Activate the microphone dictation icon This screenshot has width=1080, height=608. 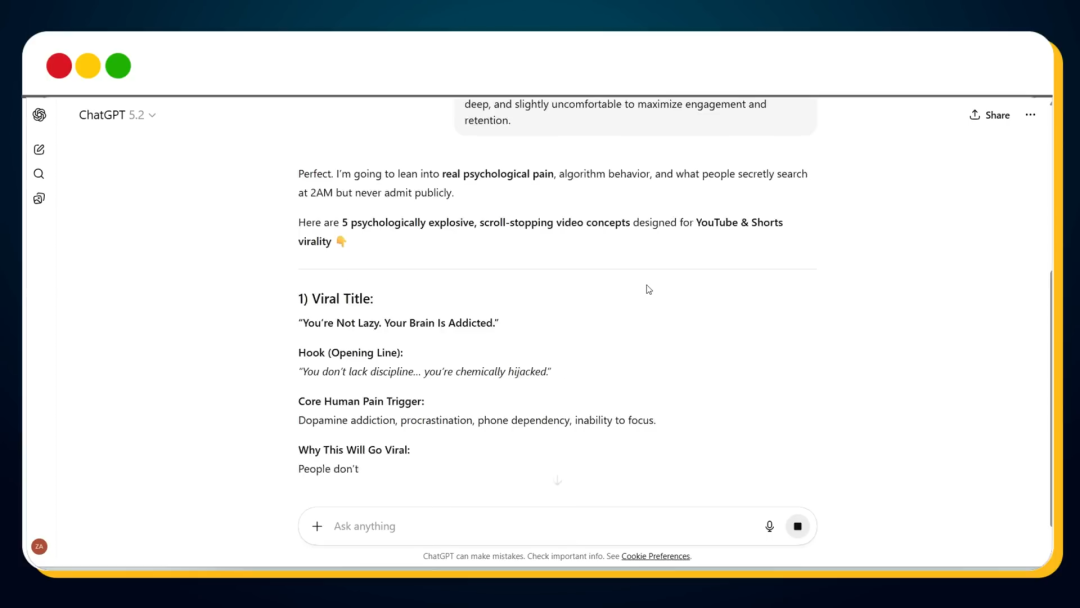pyautogui.click(x=769, y=526)
